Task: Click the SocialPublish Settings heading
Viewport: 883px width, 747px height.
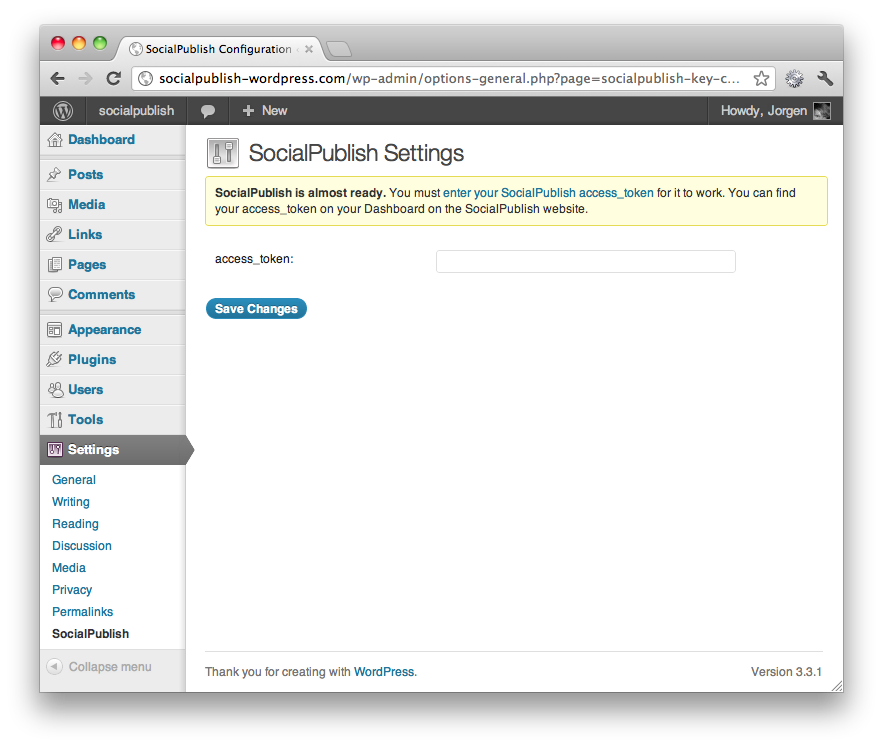Action: pyautogui.click(x=356, y=153)
